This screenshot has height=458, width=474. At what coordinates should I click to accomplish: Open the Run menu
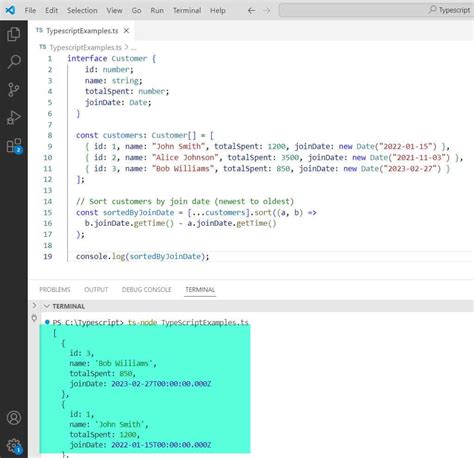[157, 11]
